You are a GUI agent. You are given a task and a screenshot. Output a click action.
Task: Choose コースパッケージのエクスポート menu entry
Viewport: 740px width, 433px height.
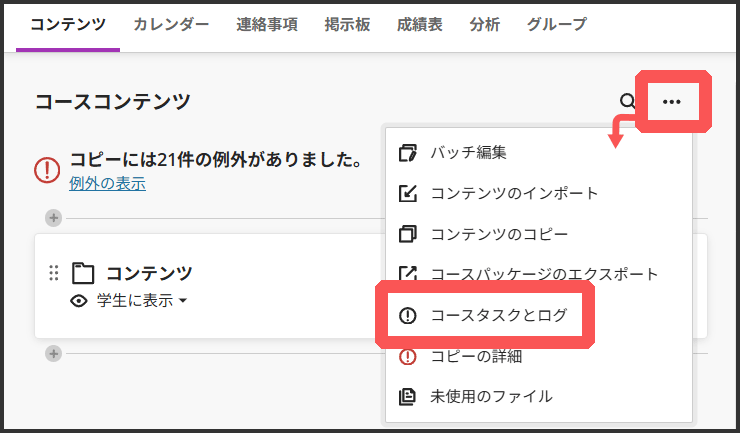[544, 274]
